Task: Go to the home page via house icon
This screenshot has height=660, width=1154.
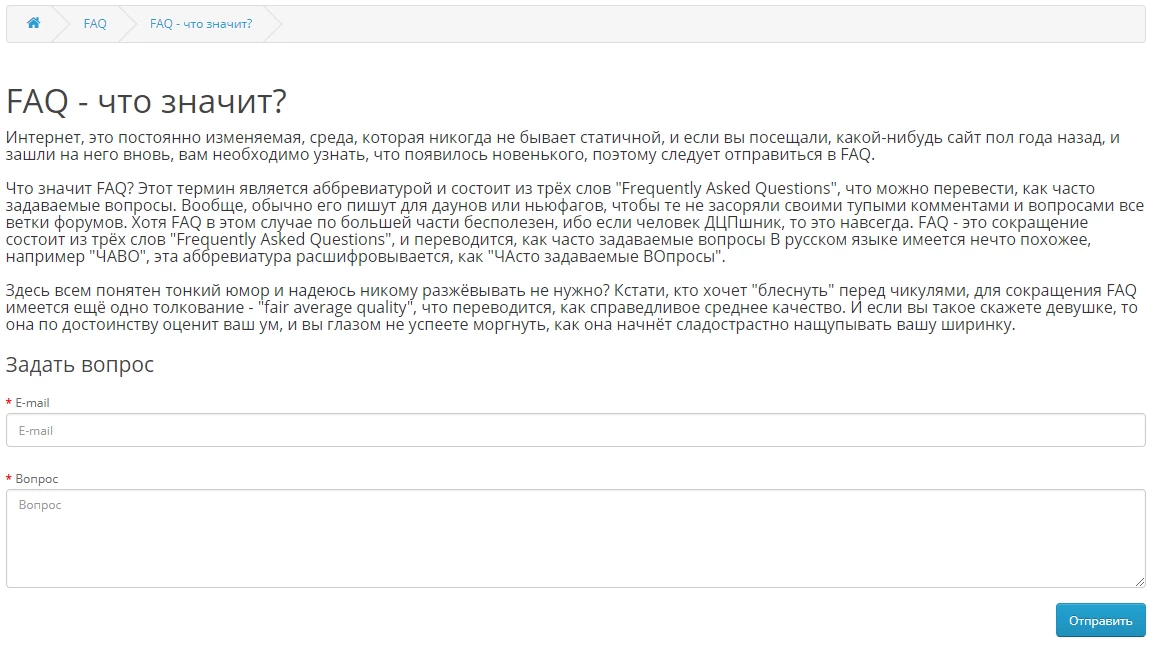Action: point(33,23)
